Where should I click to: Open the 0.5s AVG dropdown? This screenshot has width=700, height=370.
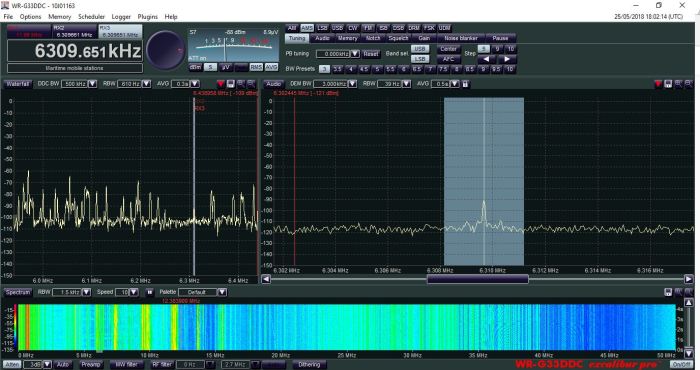click(454, 84)
